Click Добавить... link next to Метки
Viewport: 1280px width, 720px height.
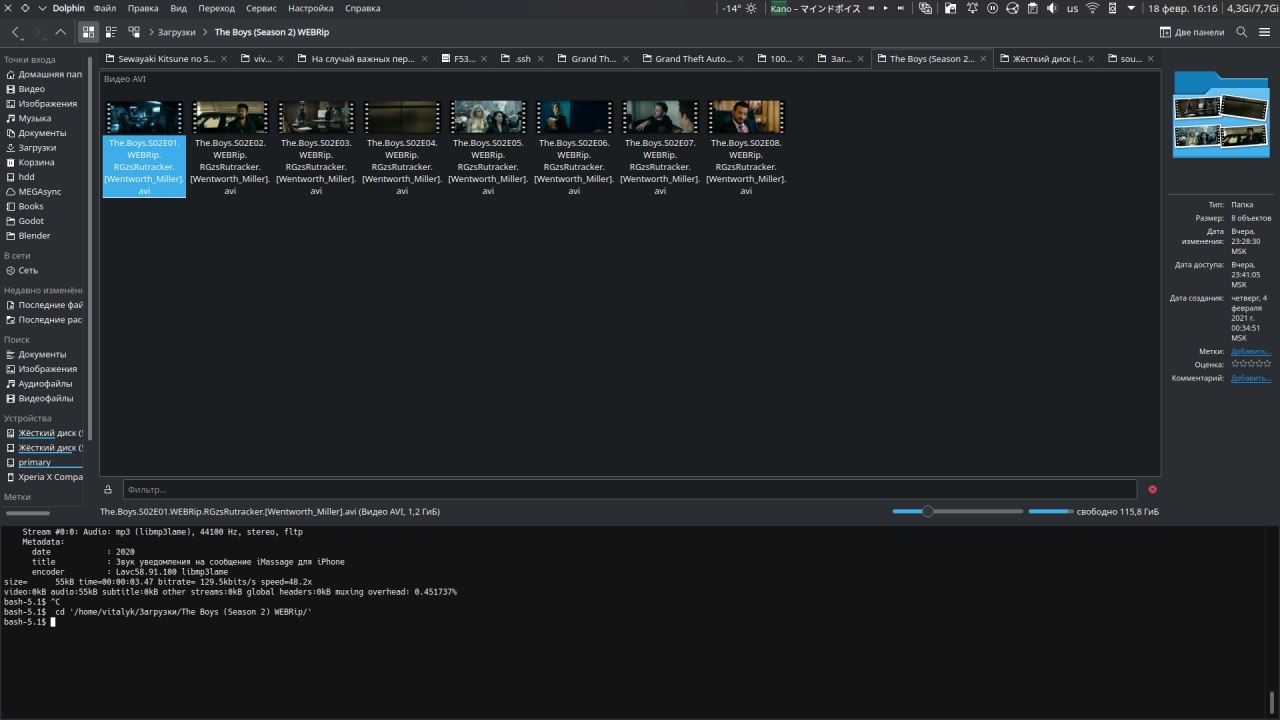(1251, 351)
